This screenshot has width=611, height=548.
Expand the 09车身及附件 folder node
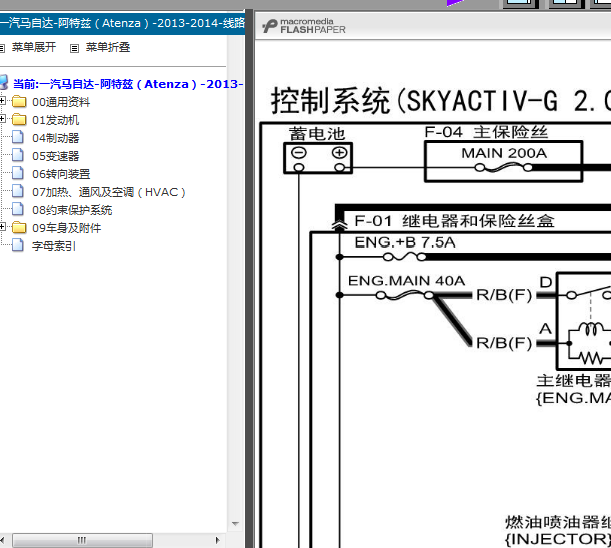pyautogui.click(x=2, y=226)
